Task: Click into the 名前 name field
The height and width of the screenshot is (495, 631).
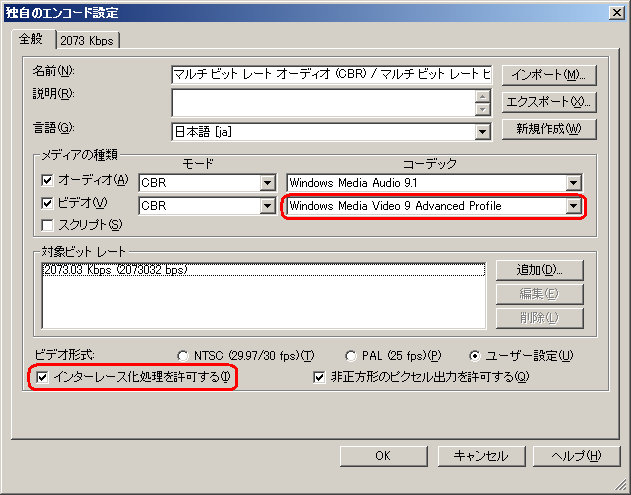Action: [332, 74]
